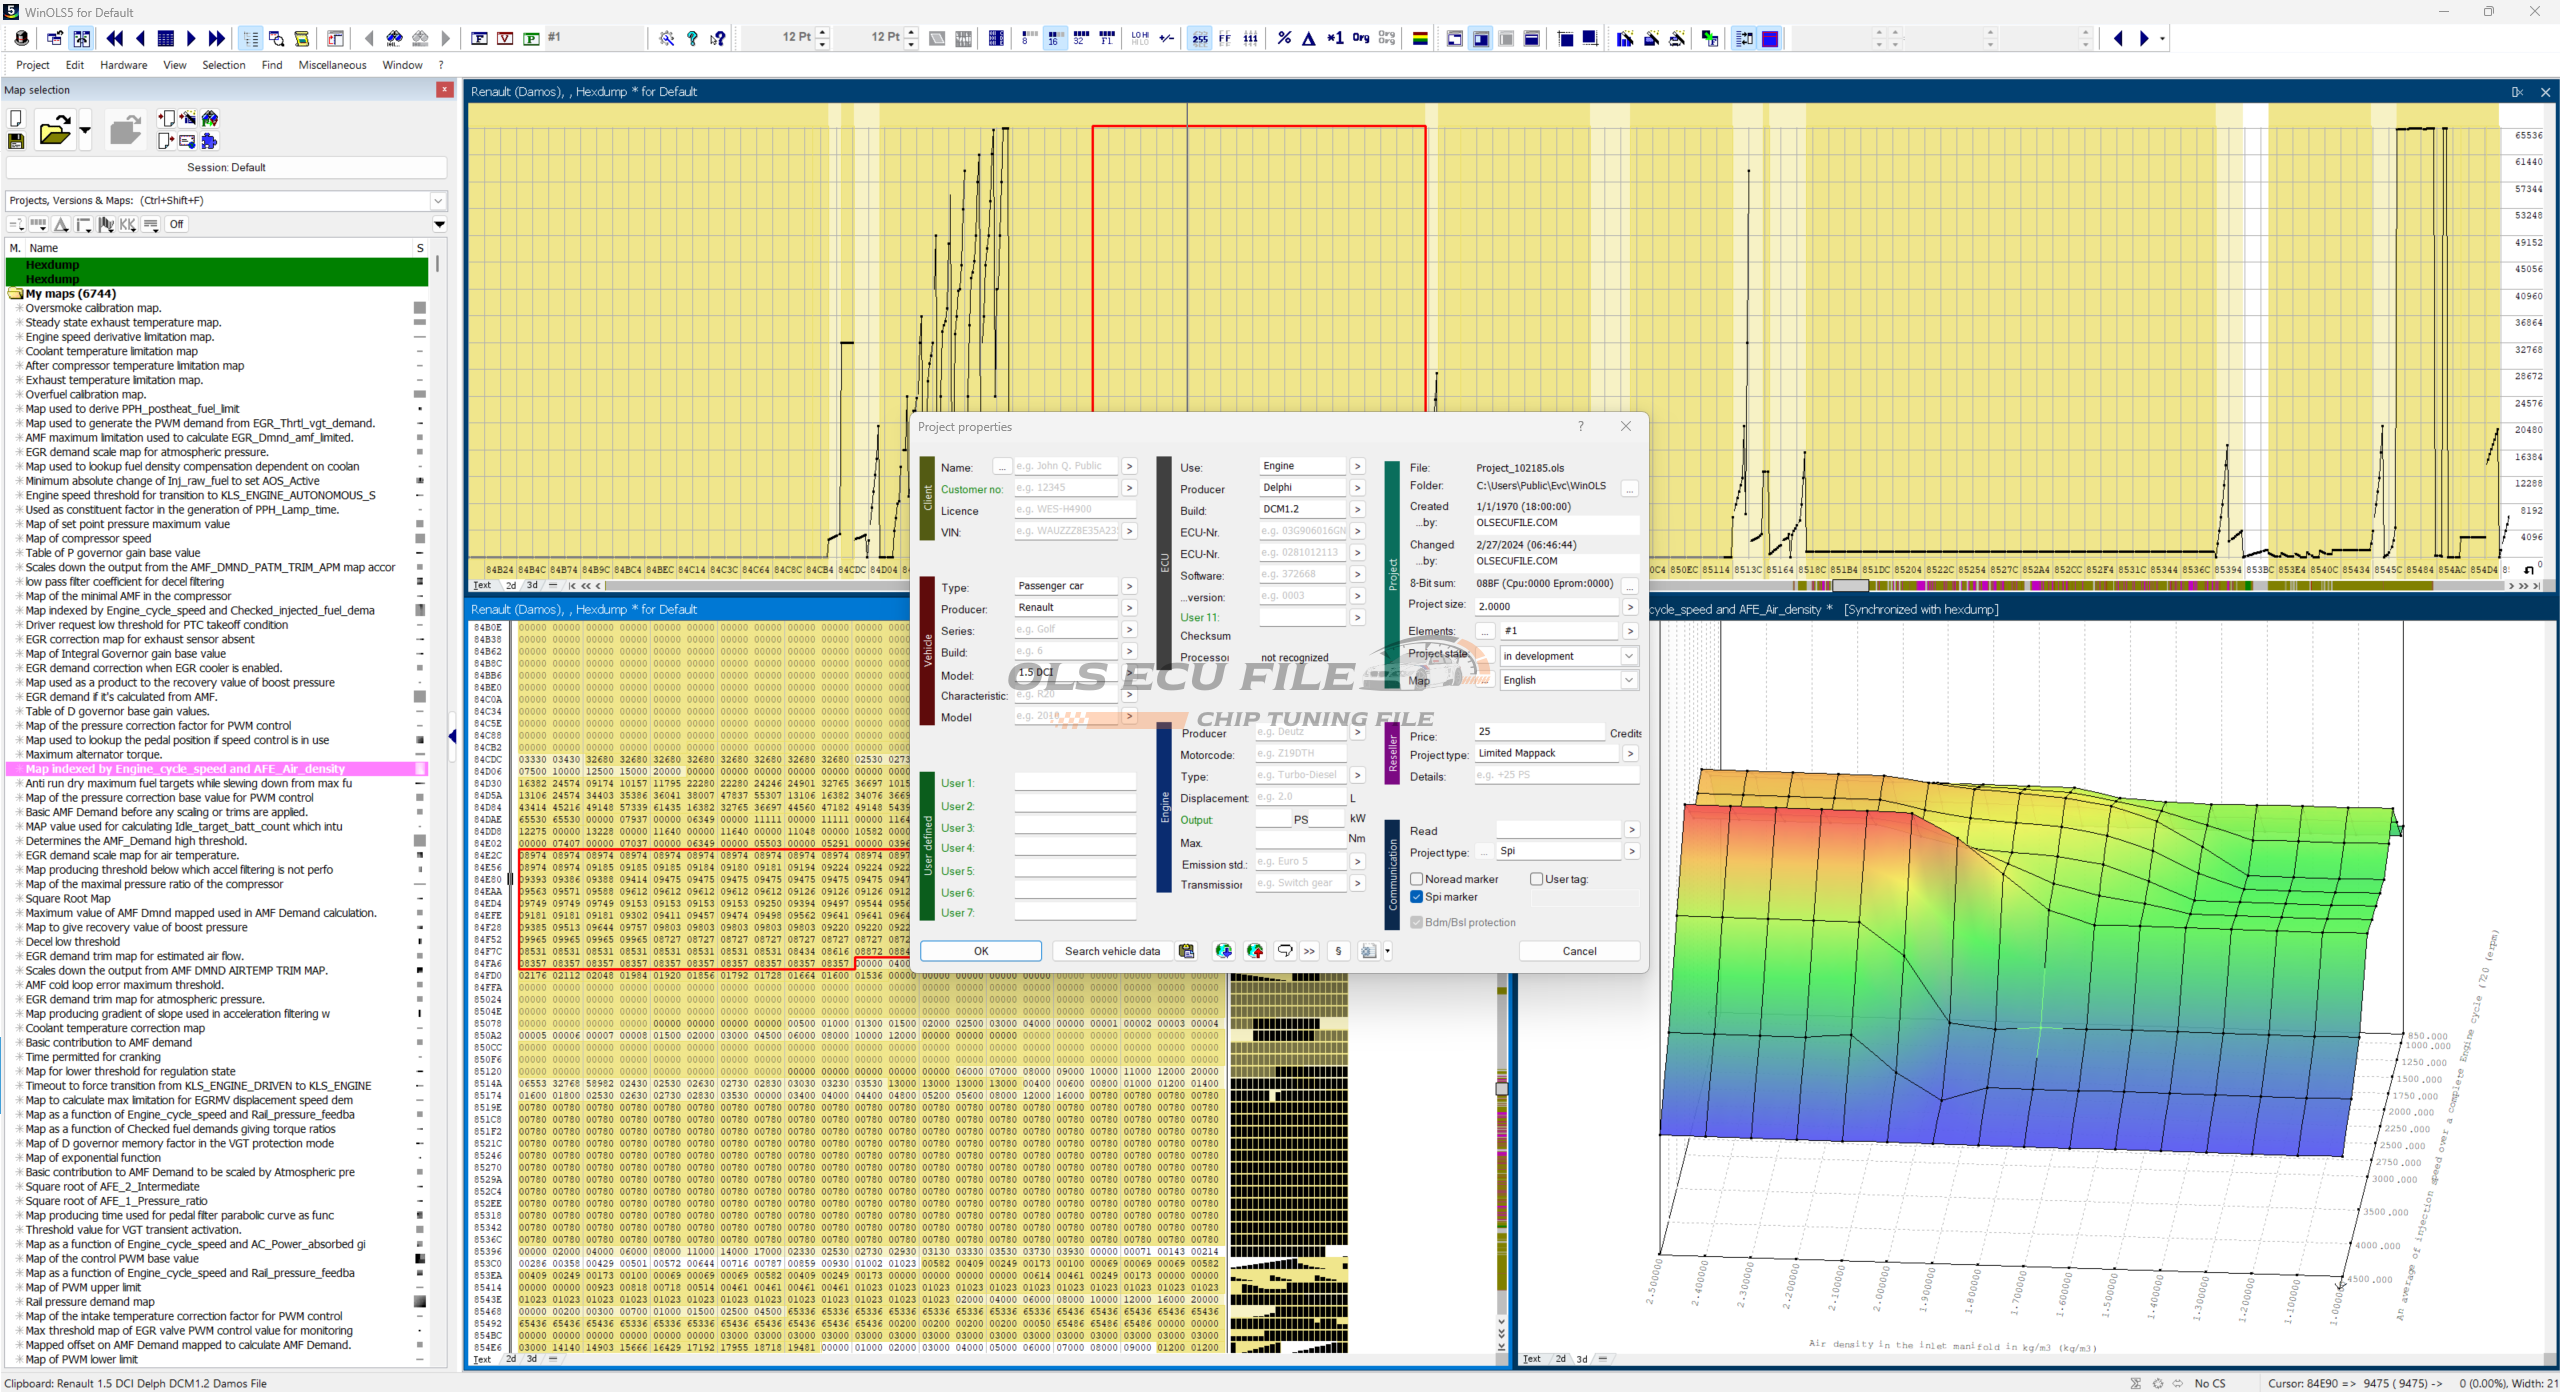Click the '>>' button in dialog bottom row
The width and height of the screenshot is (2560, 1392).
pyautogui.click(x=1309, y=951)
